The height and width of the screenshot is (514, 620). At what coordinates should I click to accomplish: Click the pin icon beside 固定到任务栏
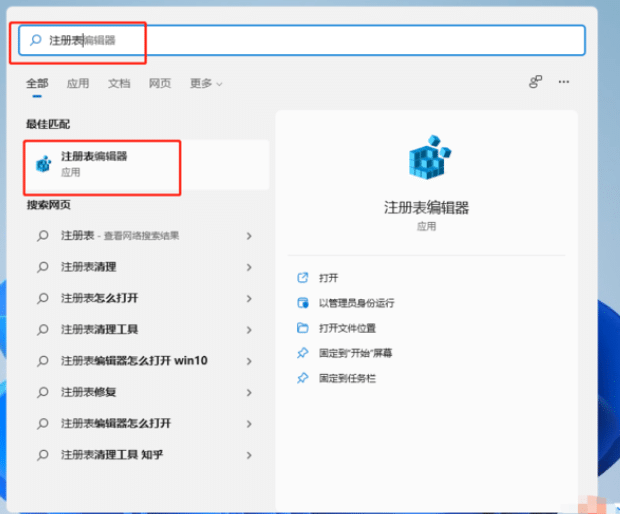[302, 378]
